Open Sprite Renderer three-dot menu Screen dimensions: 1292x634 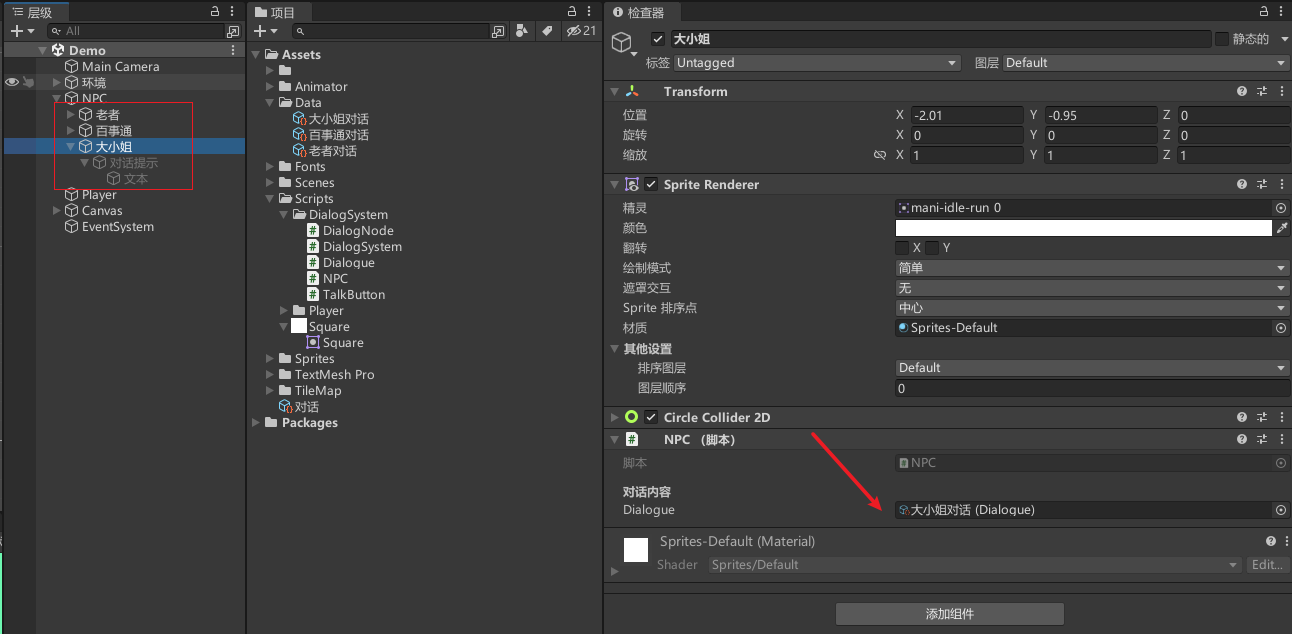point(1280,185)
